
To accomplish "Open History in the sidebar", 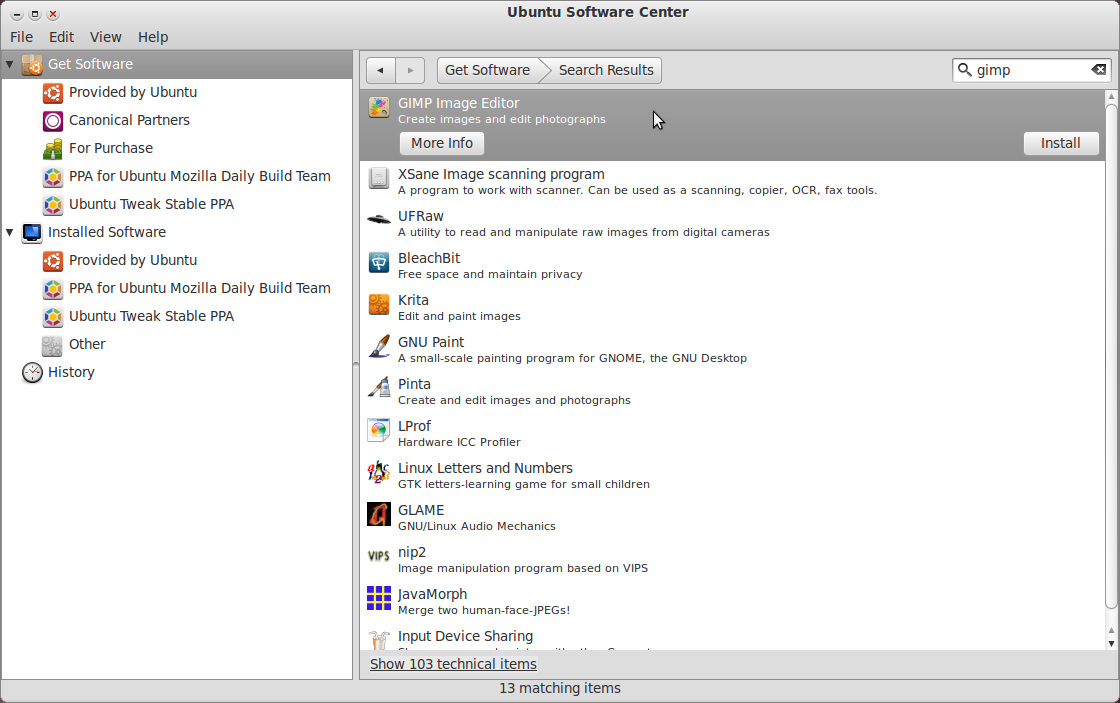I will click(x=71, y=372).
